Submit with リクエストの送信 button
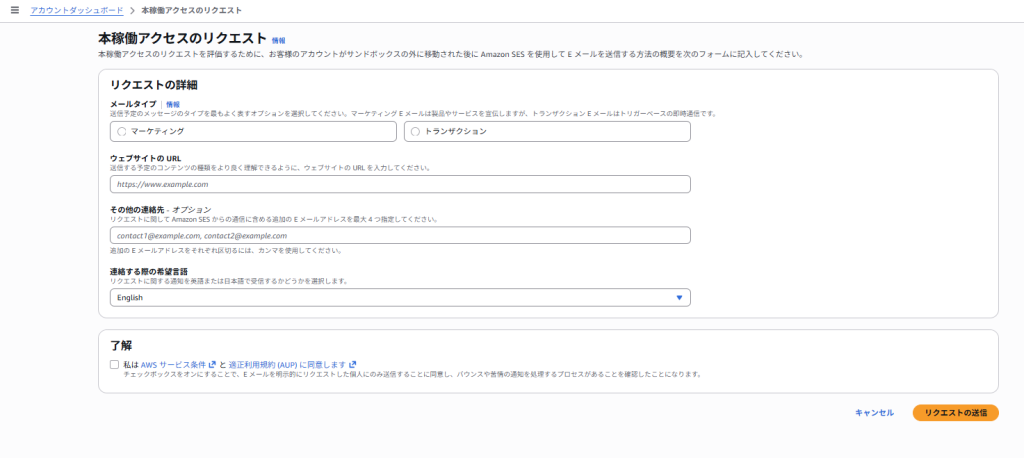1024x458 pixels. [955, 413]
